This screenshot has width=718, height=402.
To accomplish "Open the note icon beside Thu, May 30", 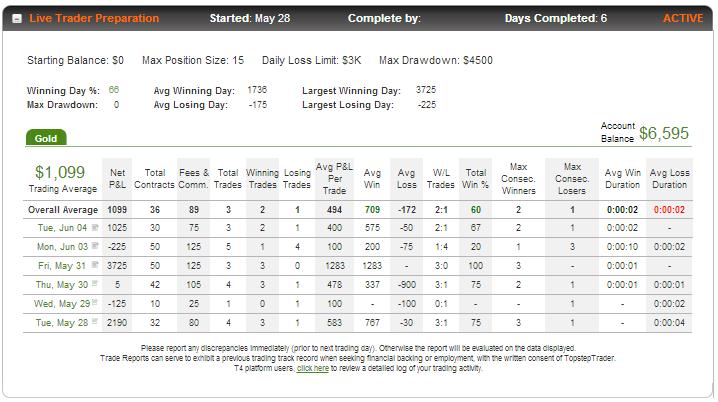I will [95, 283].
